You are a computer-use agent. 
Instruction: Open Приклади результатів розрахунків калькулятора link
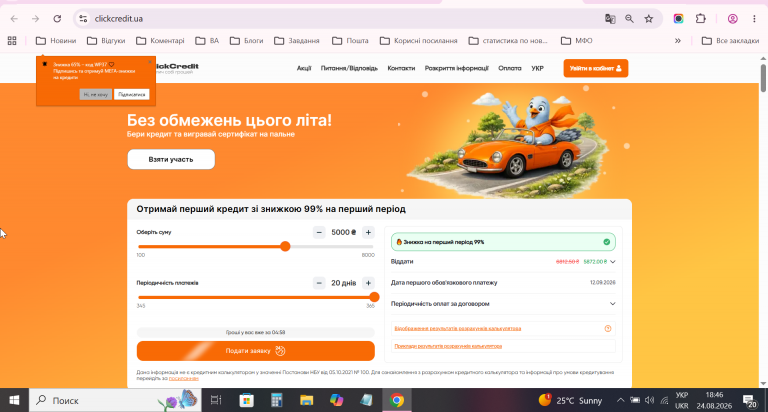click(448, 346)
